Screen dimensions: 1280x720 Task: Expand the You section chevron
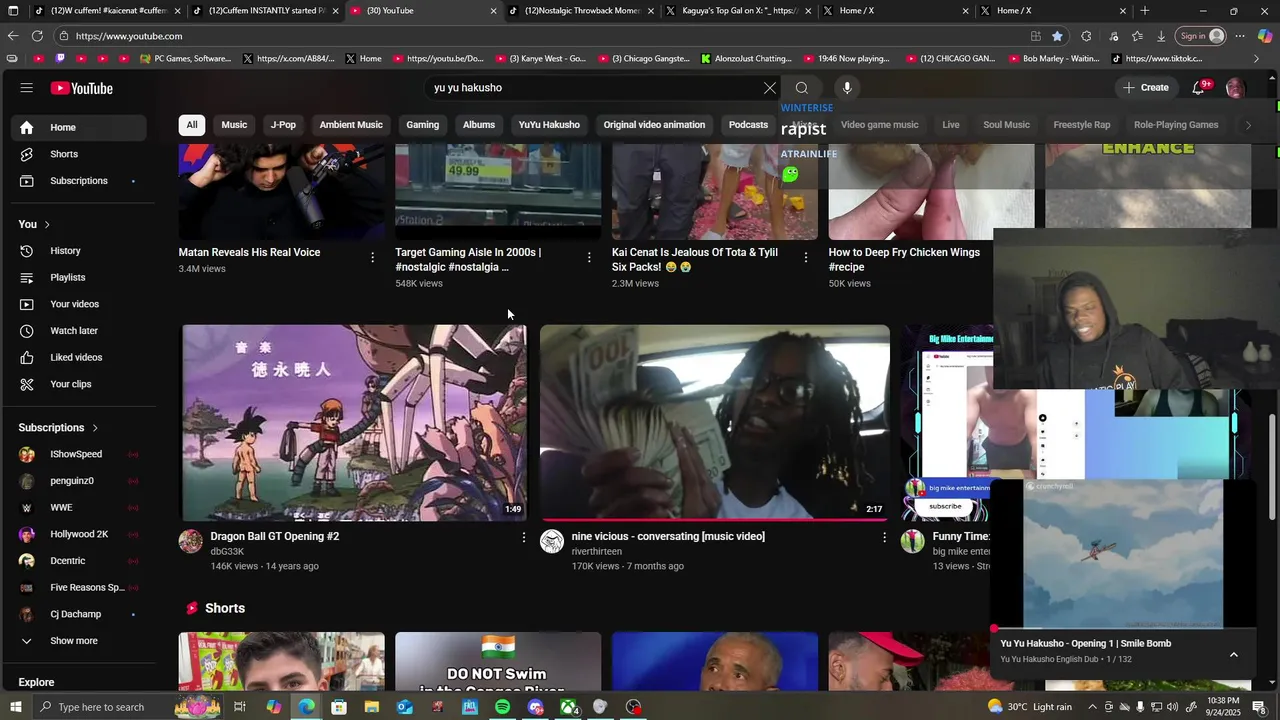47,224
